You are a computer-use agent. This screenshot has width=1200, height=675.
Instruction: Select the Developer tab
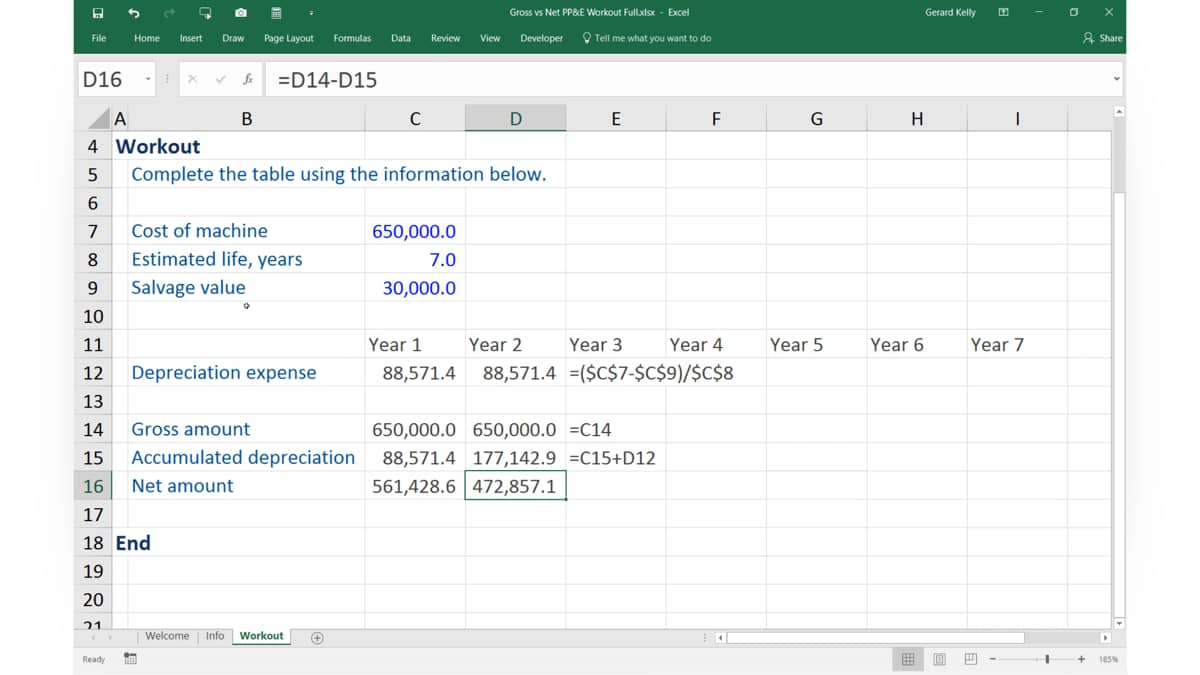pos(541,38)
